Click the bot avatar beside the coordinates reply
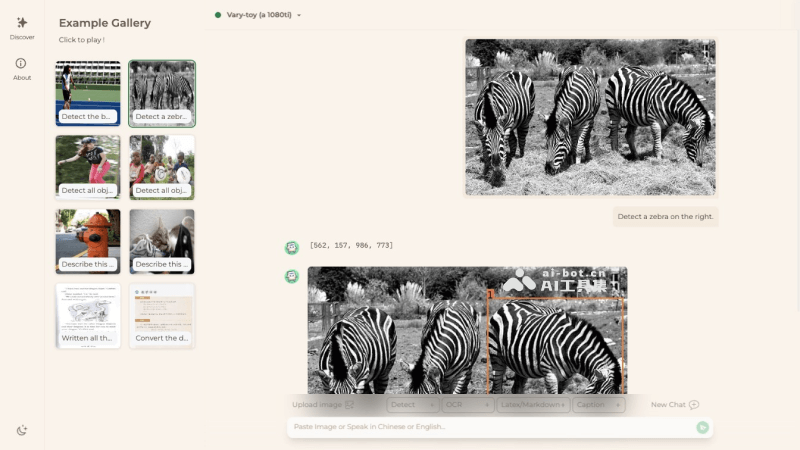 [292, 247]
